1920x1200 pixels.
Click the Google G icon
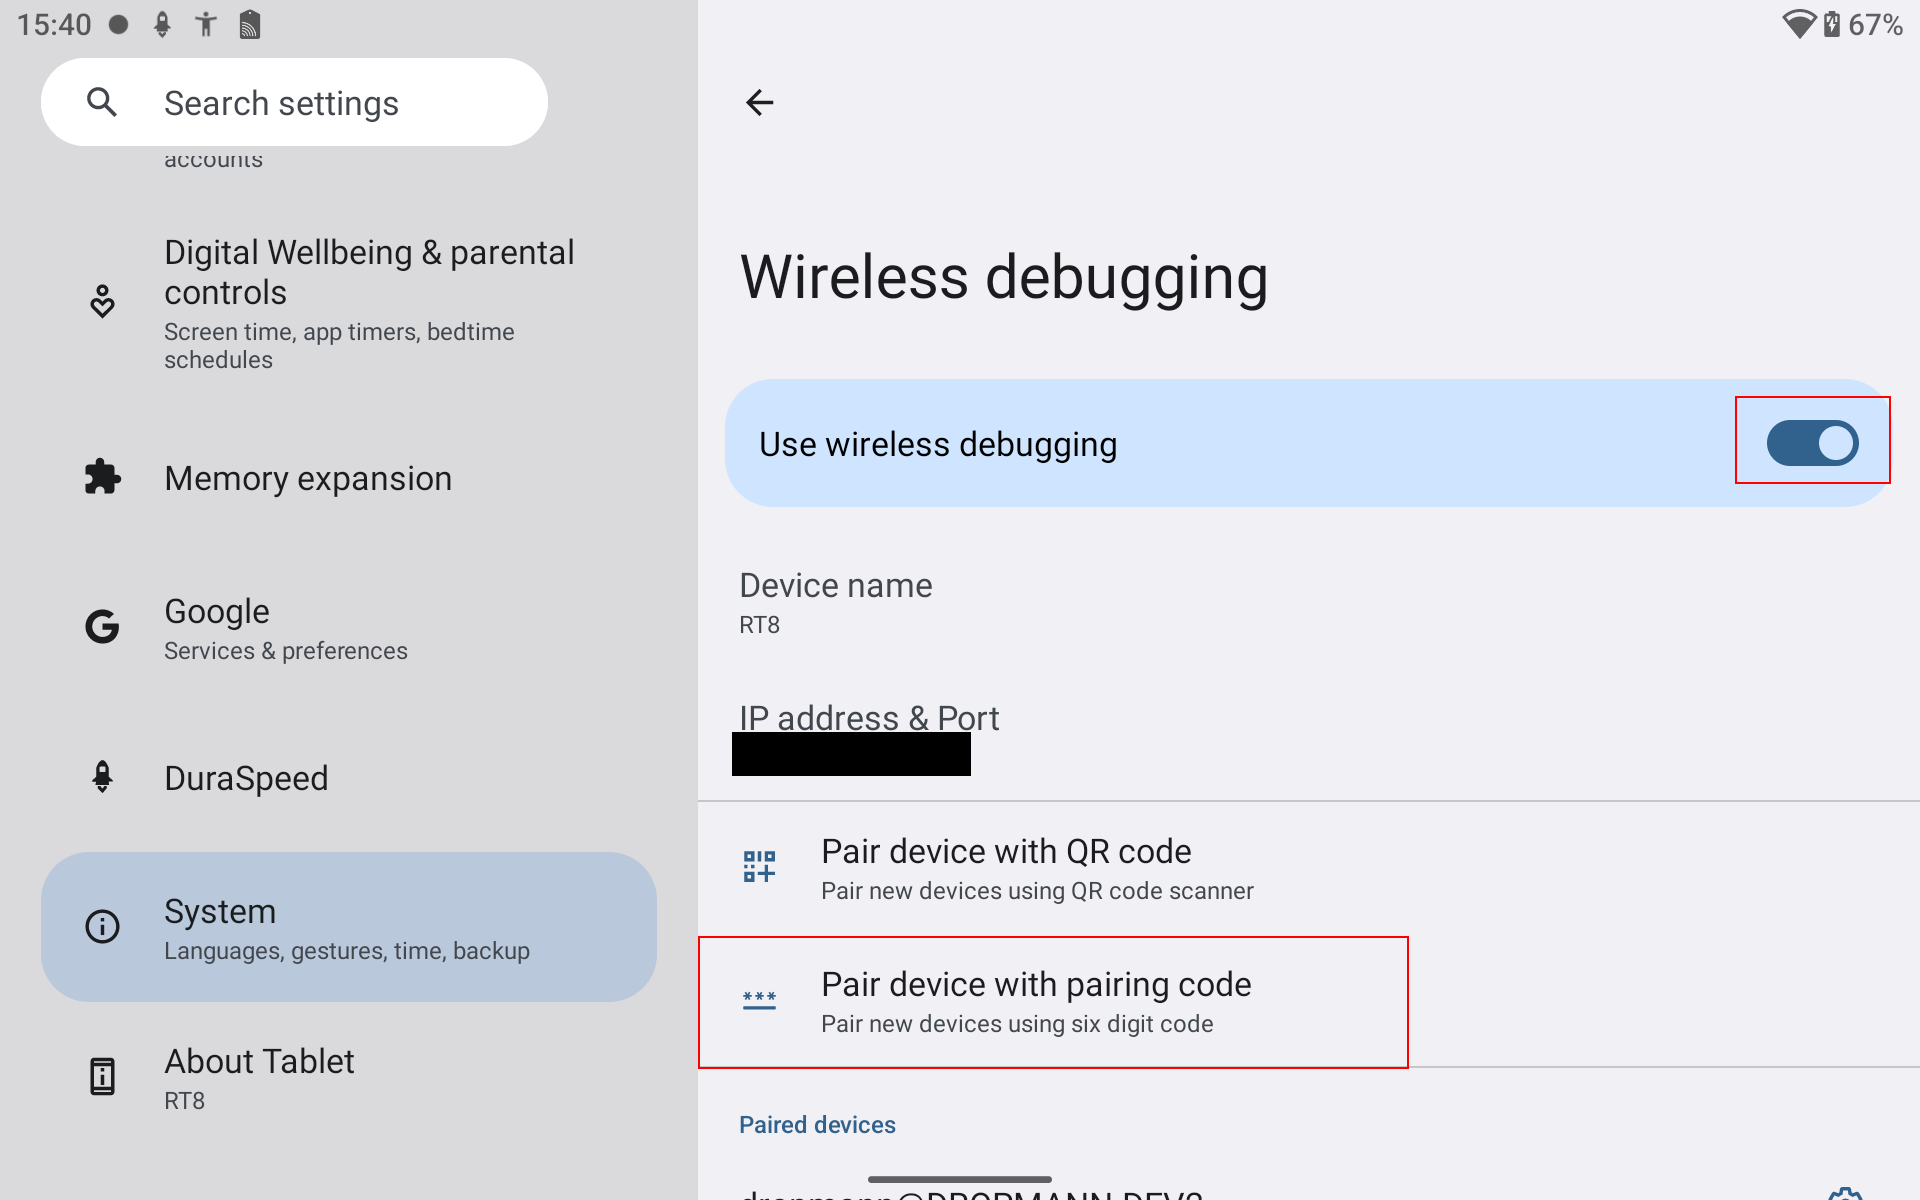tap(102, 627)
